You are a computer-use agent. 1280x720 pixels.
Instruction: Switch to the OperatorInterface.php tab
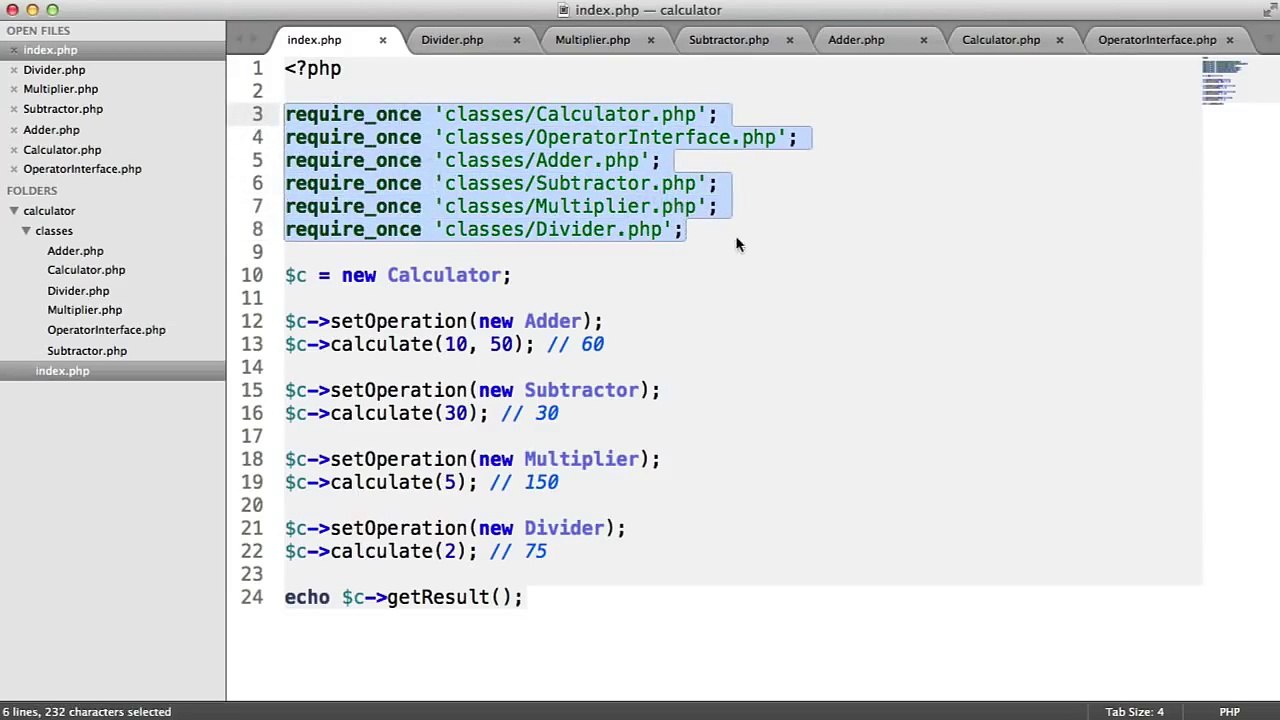1157,40
